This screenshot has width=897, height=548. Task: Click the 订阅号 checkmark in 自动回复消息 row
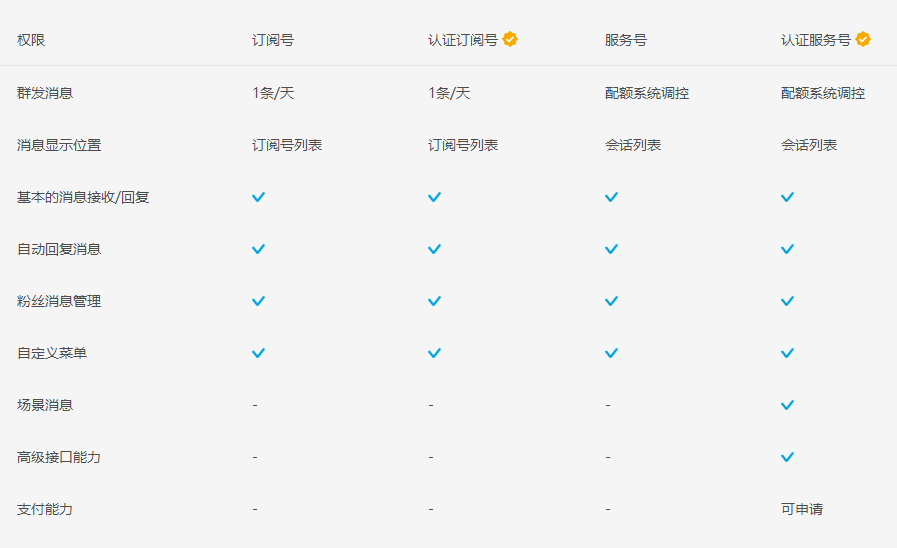click(x=259, y=249)
